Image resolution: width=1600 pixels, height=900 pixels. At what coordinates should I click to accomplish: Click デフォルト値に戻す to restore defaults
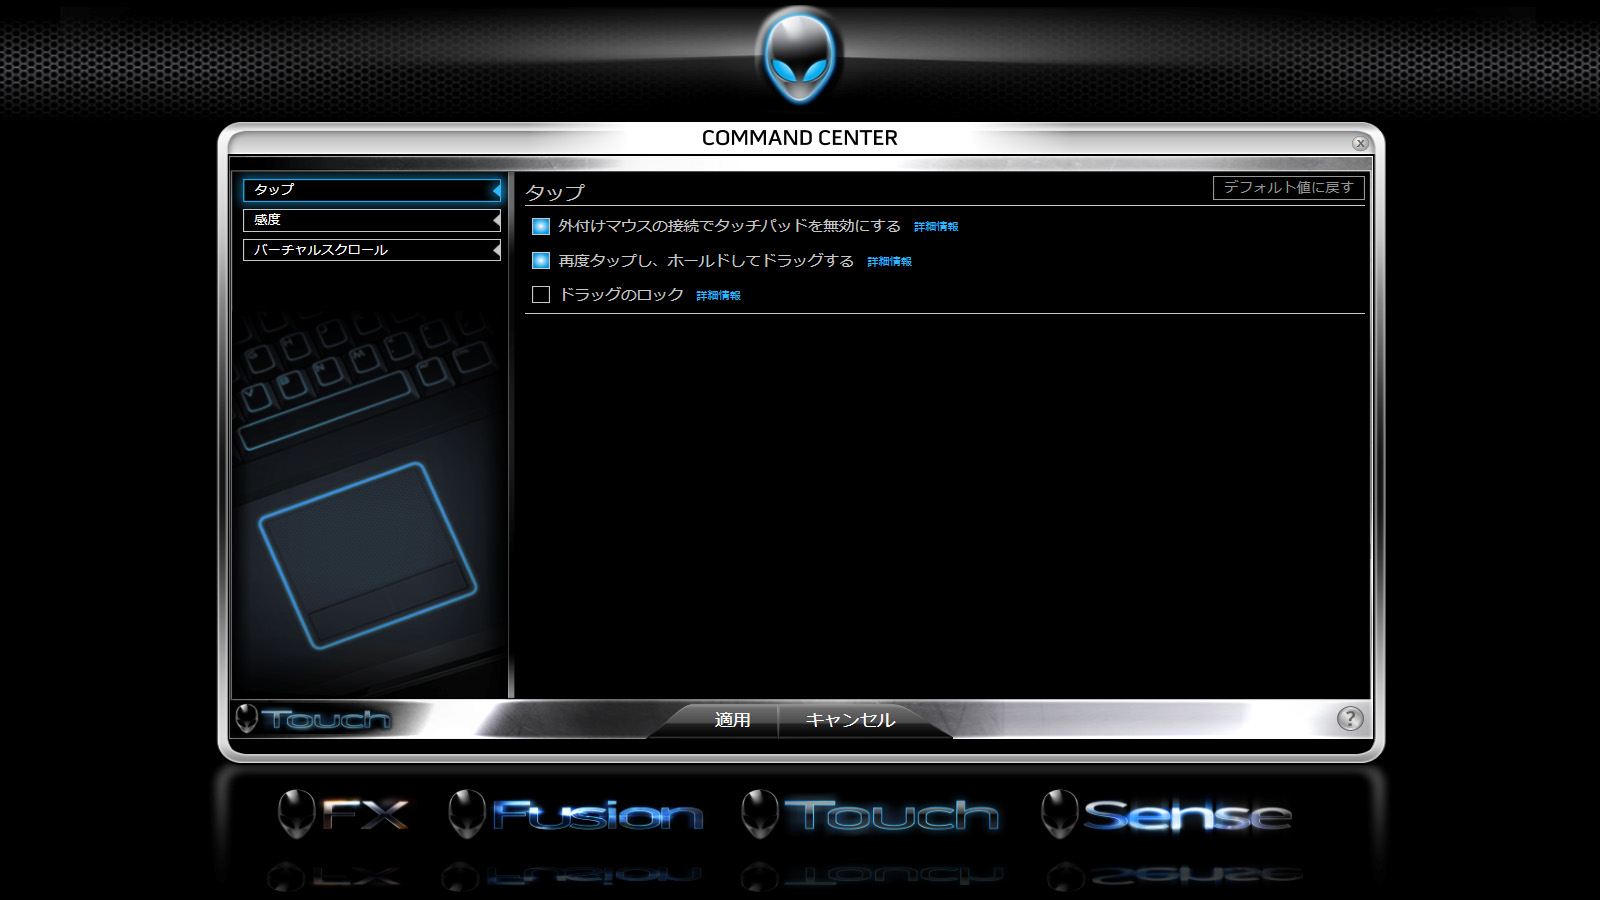pyautogui.click(x=1288, y=188)
